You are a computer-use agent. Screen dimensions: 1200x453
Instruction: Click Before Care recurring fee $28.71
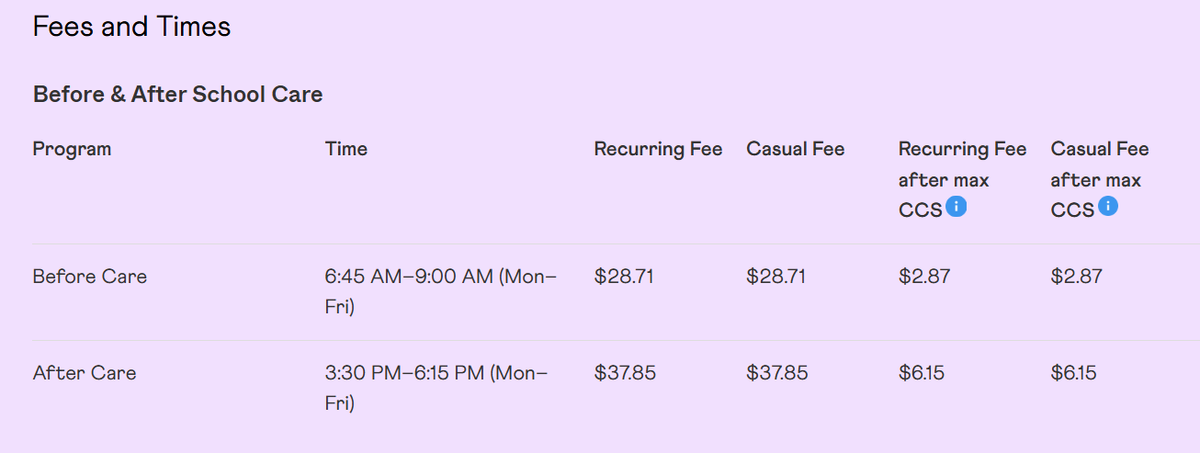(624, 277)
